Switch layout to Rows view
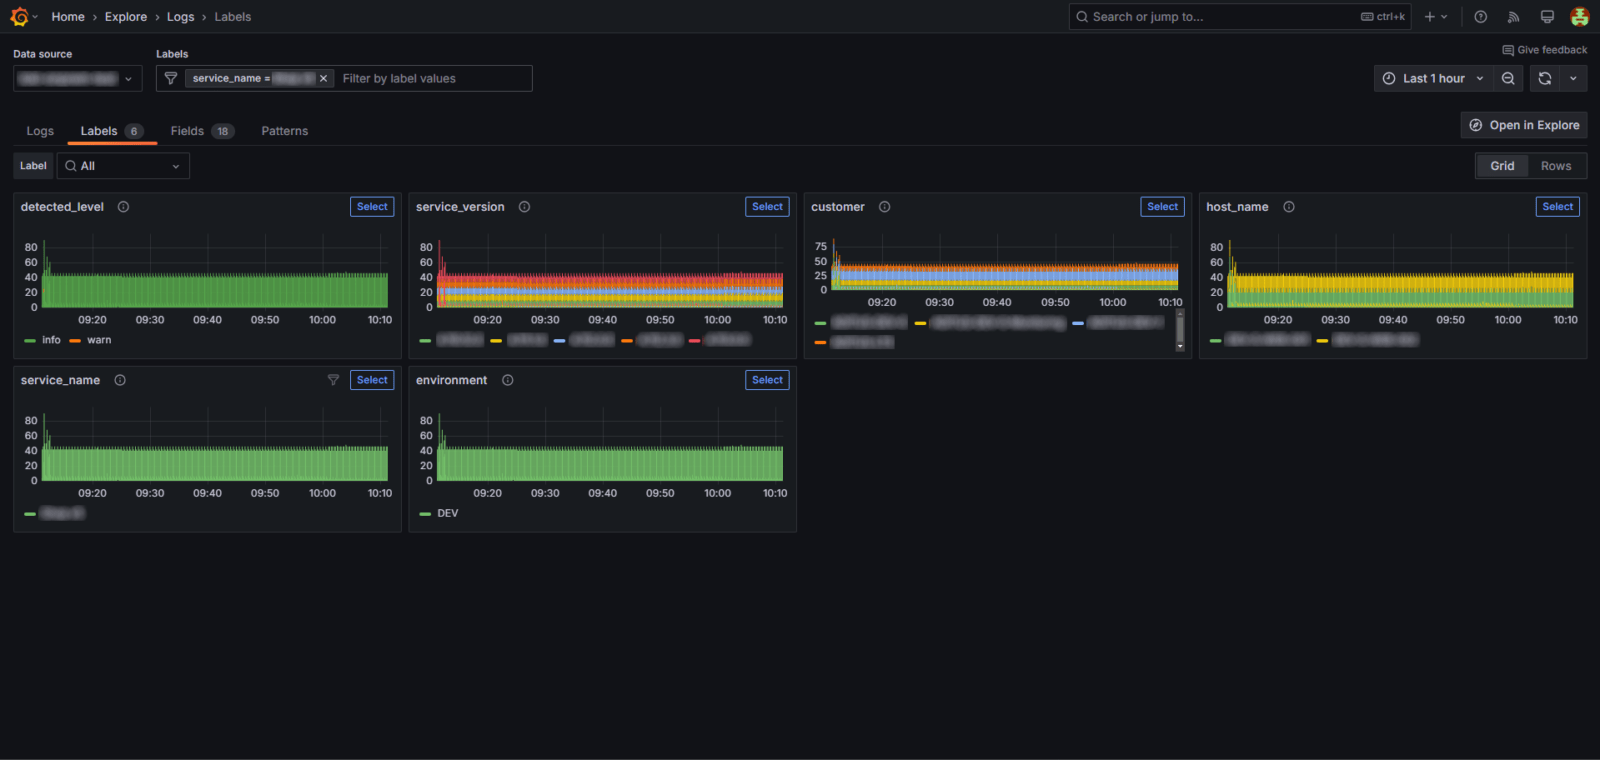 [x=1556, y=166]
